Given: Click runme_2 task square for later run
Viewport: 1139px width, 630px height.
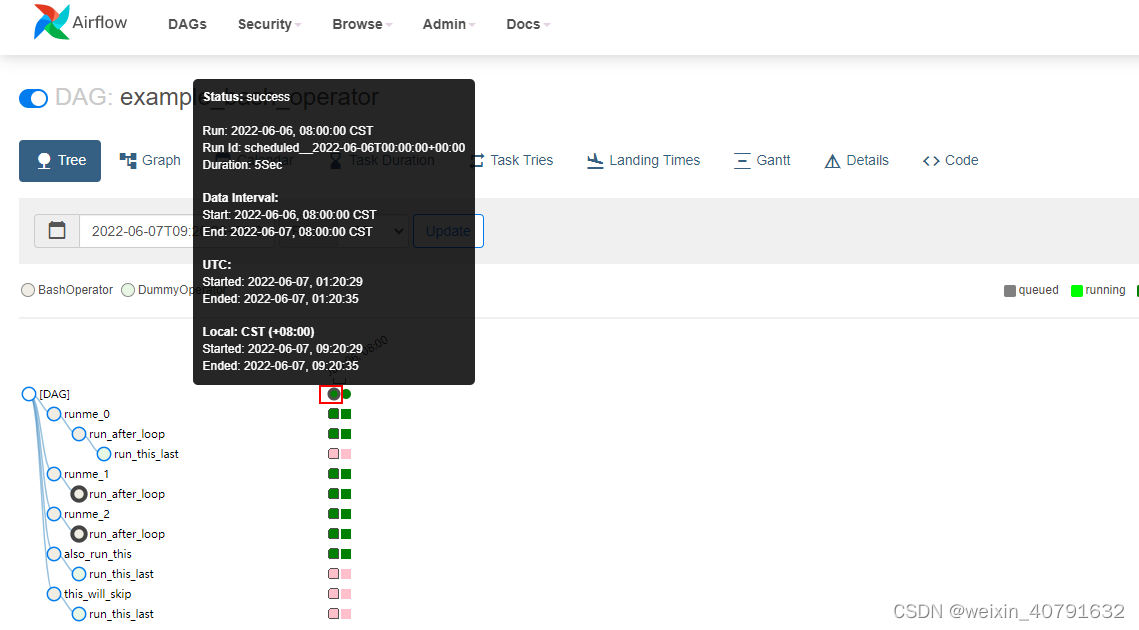Looking at the screenshot, I should (346, 514).
